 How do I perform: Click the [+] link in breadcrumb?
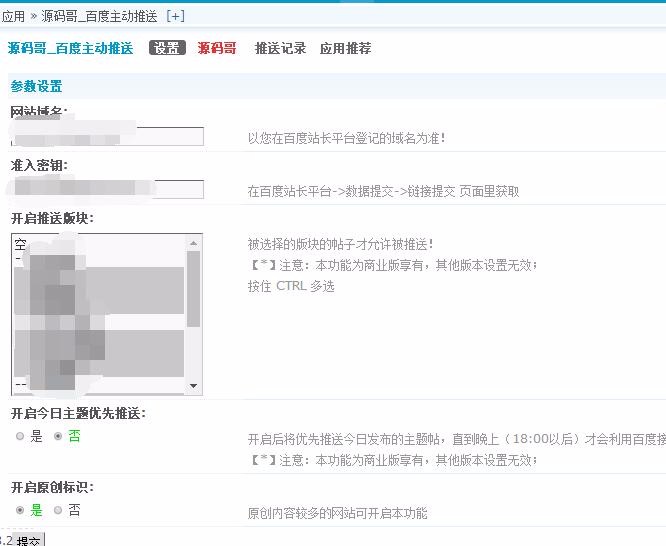coord(175,17)
